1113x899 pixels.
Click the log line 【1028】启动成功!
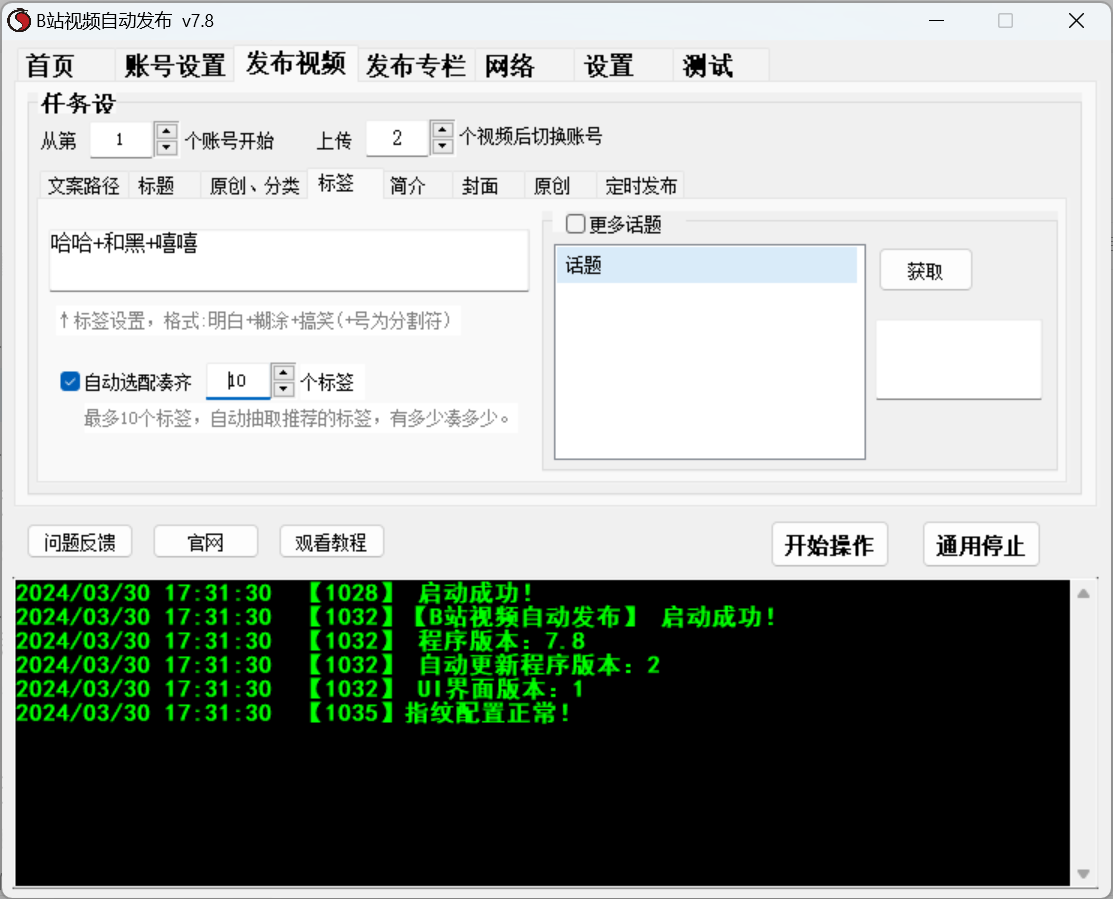(x=275, y=593)
